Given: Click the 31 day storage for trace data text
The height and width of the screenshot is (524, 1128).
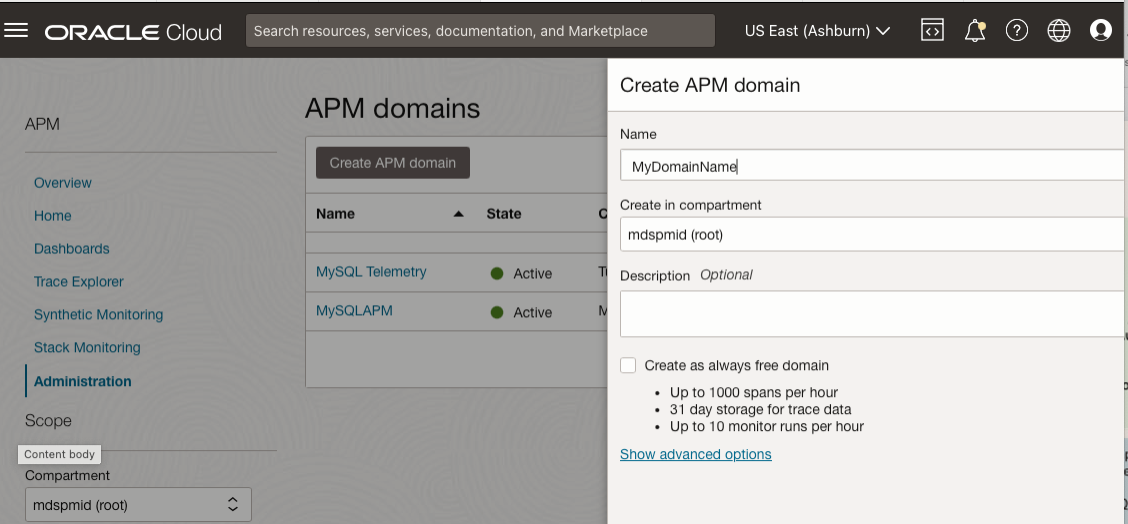Looking at the screenshot, I should coord(760,409).
